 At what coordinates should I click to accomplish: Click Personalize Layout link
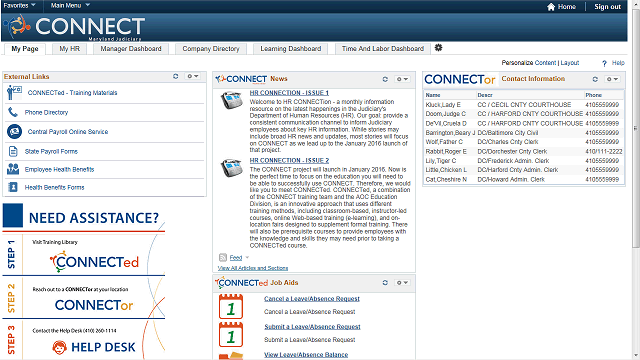tap(570, 63)
